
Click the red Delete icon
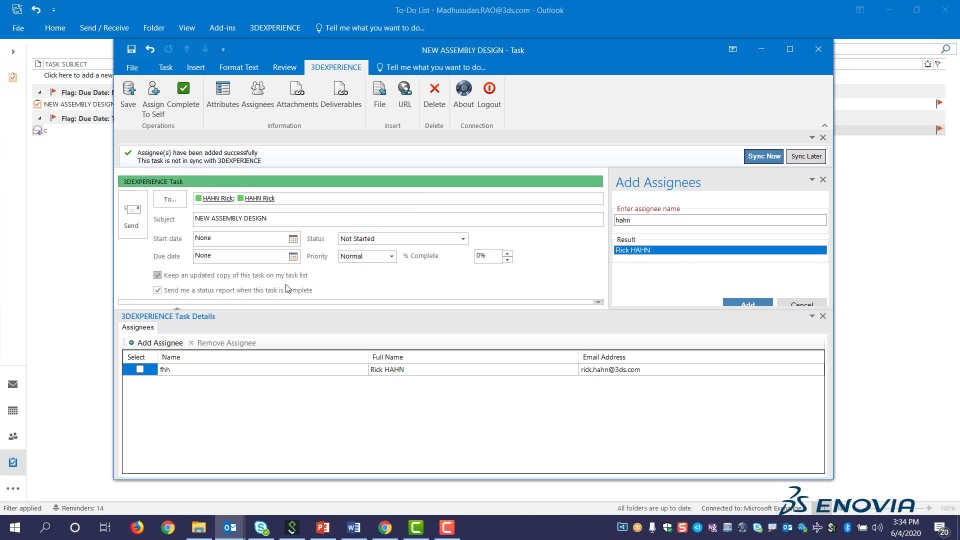tap(434, 90)
